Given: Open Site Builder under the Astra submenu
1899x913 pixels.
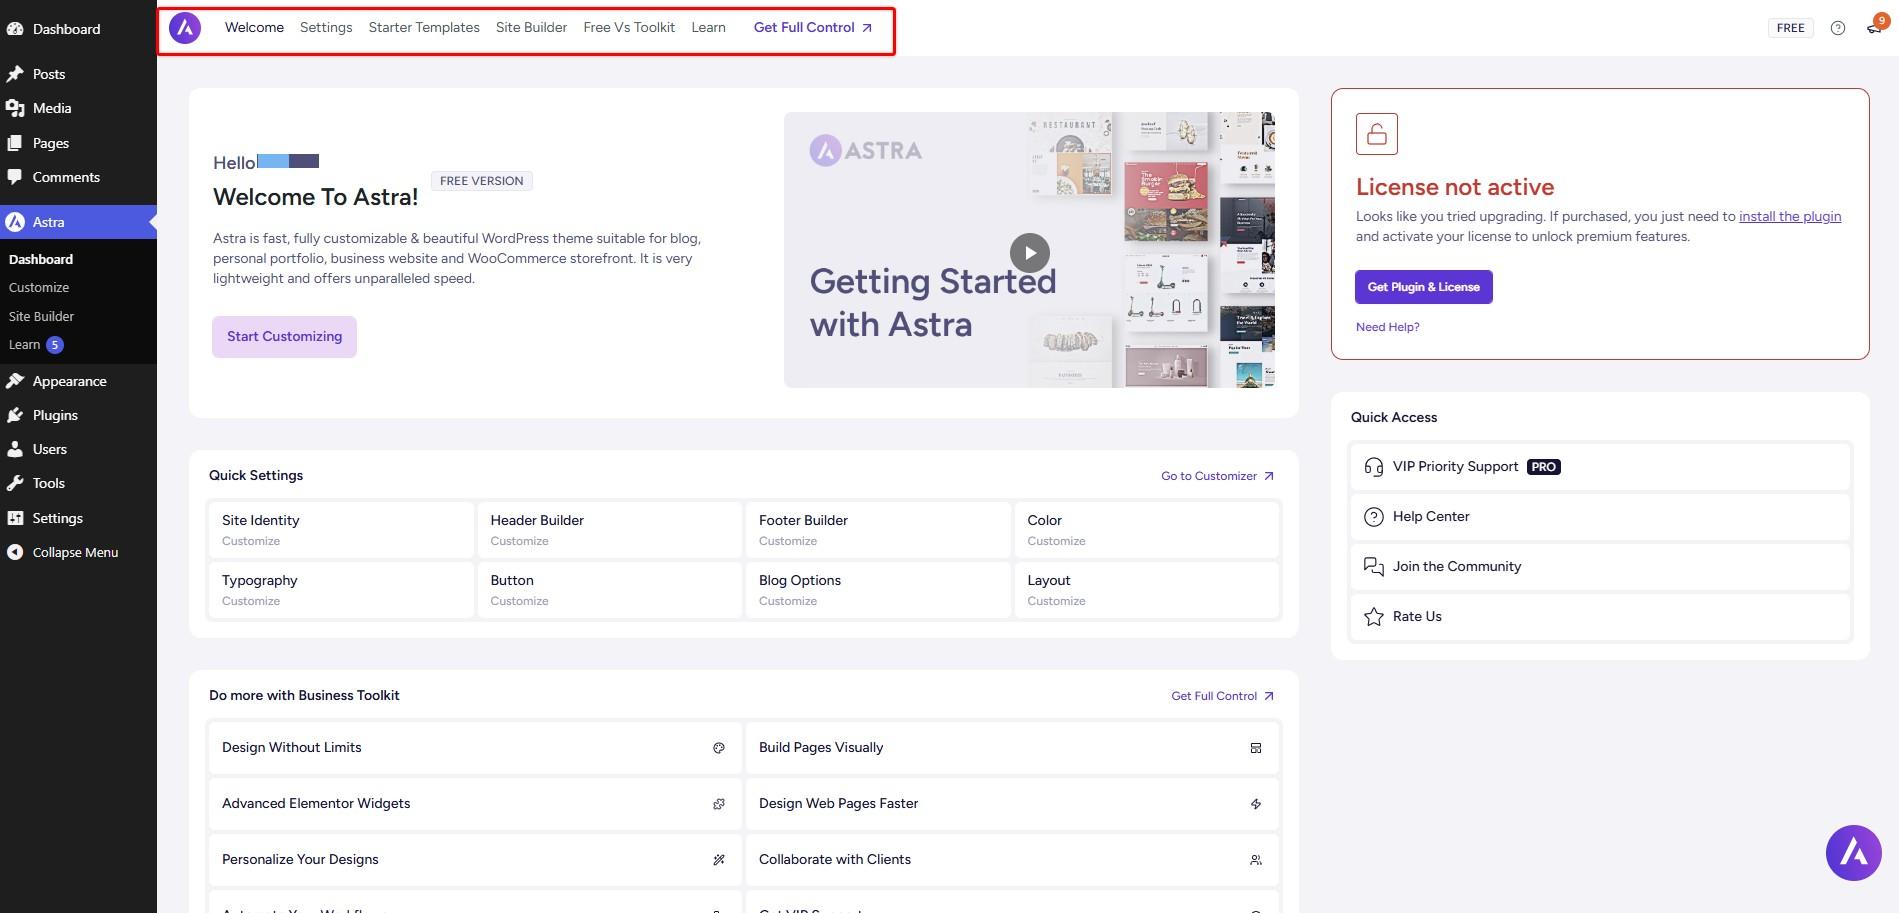Looking at the screenshot, I should 41,316.
